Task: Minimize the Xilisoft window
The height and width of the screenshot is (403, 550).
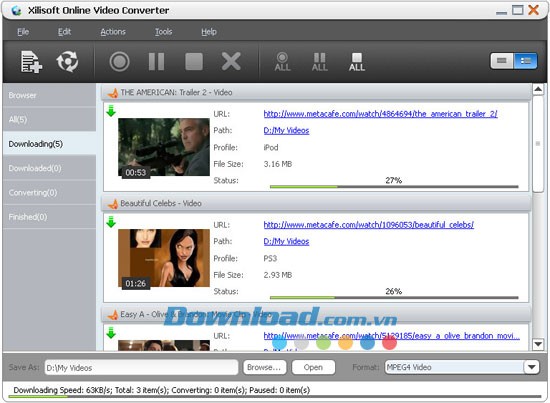Action: tap(501, 12)
